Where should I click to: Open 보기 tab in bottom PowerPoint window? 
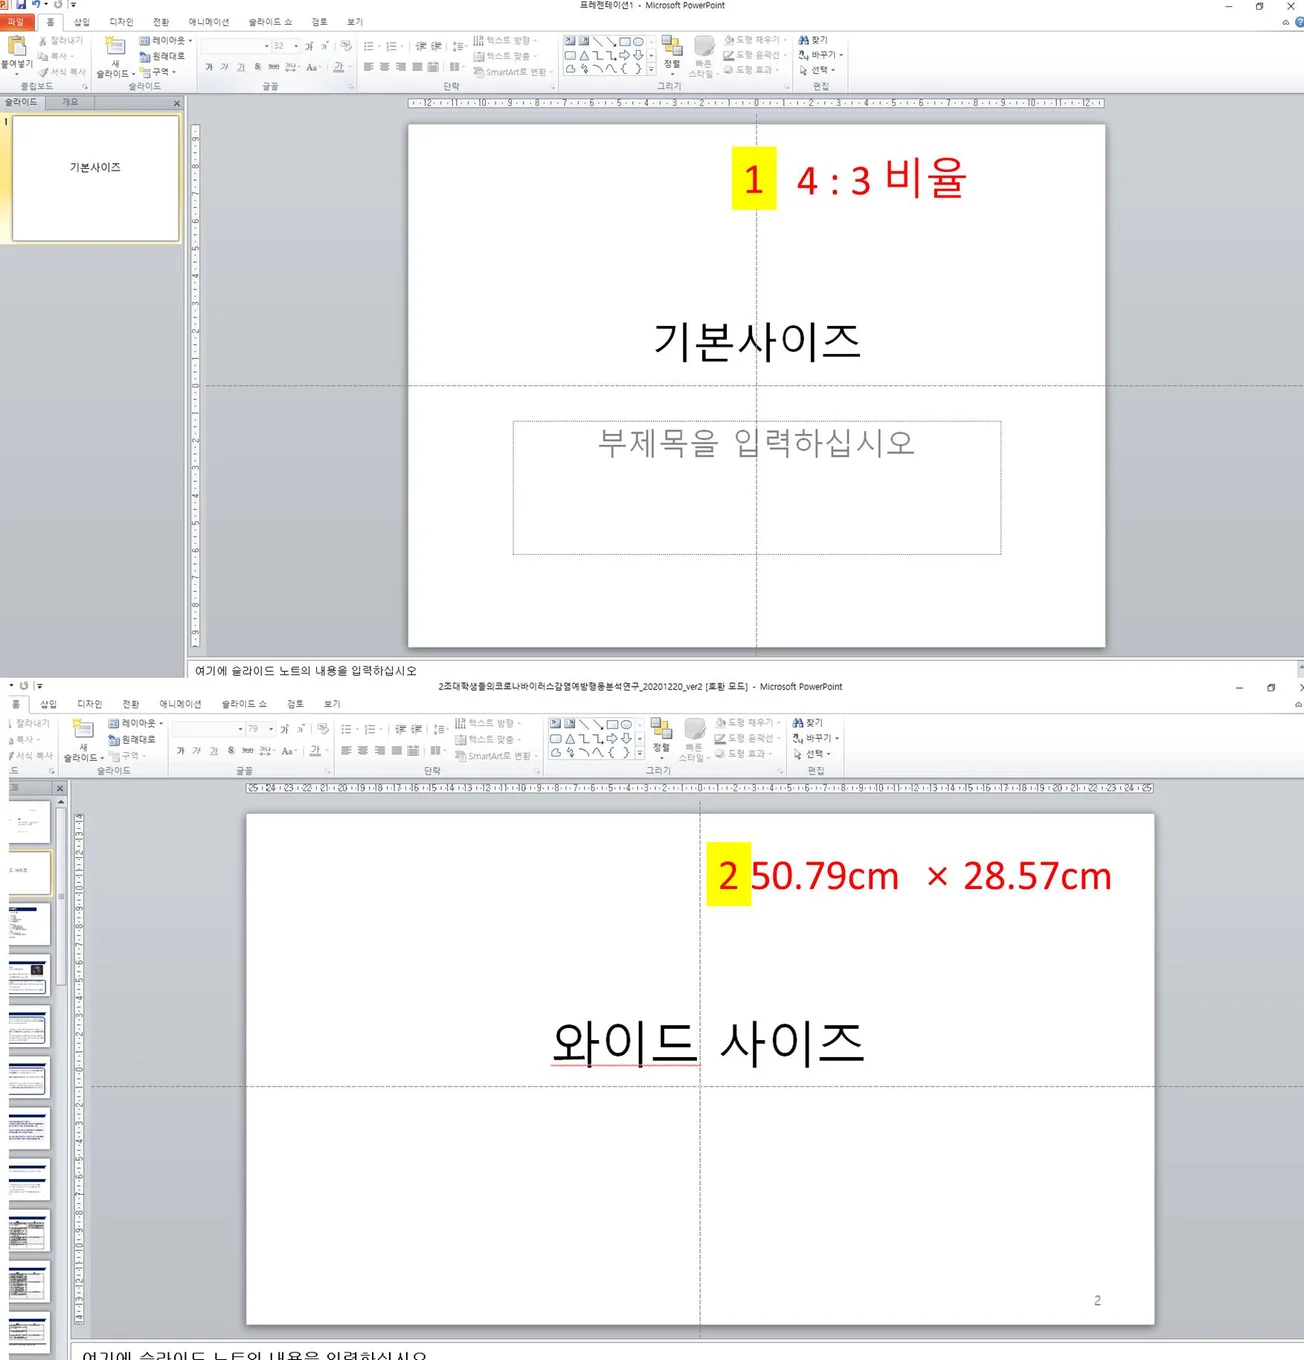(x=332, y=704)
